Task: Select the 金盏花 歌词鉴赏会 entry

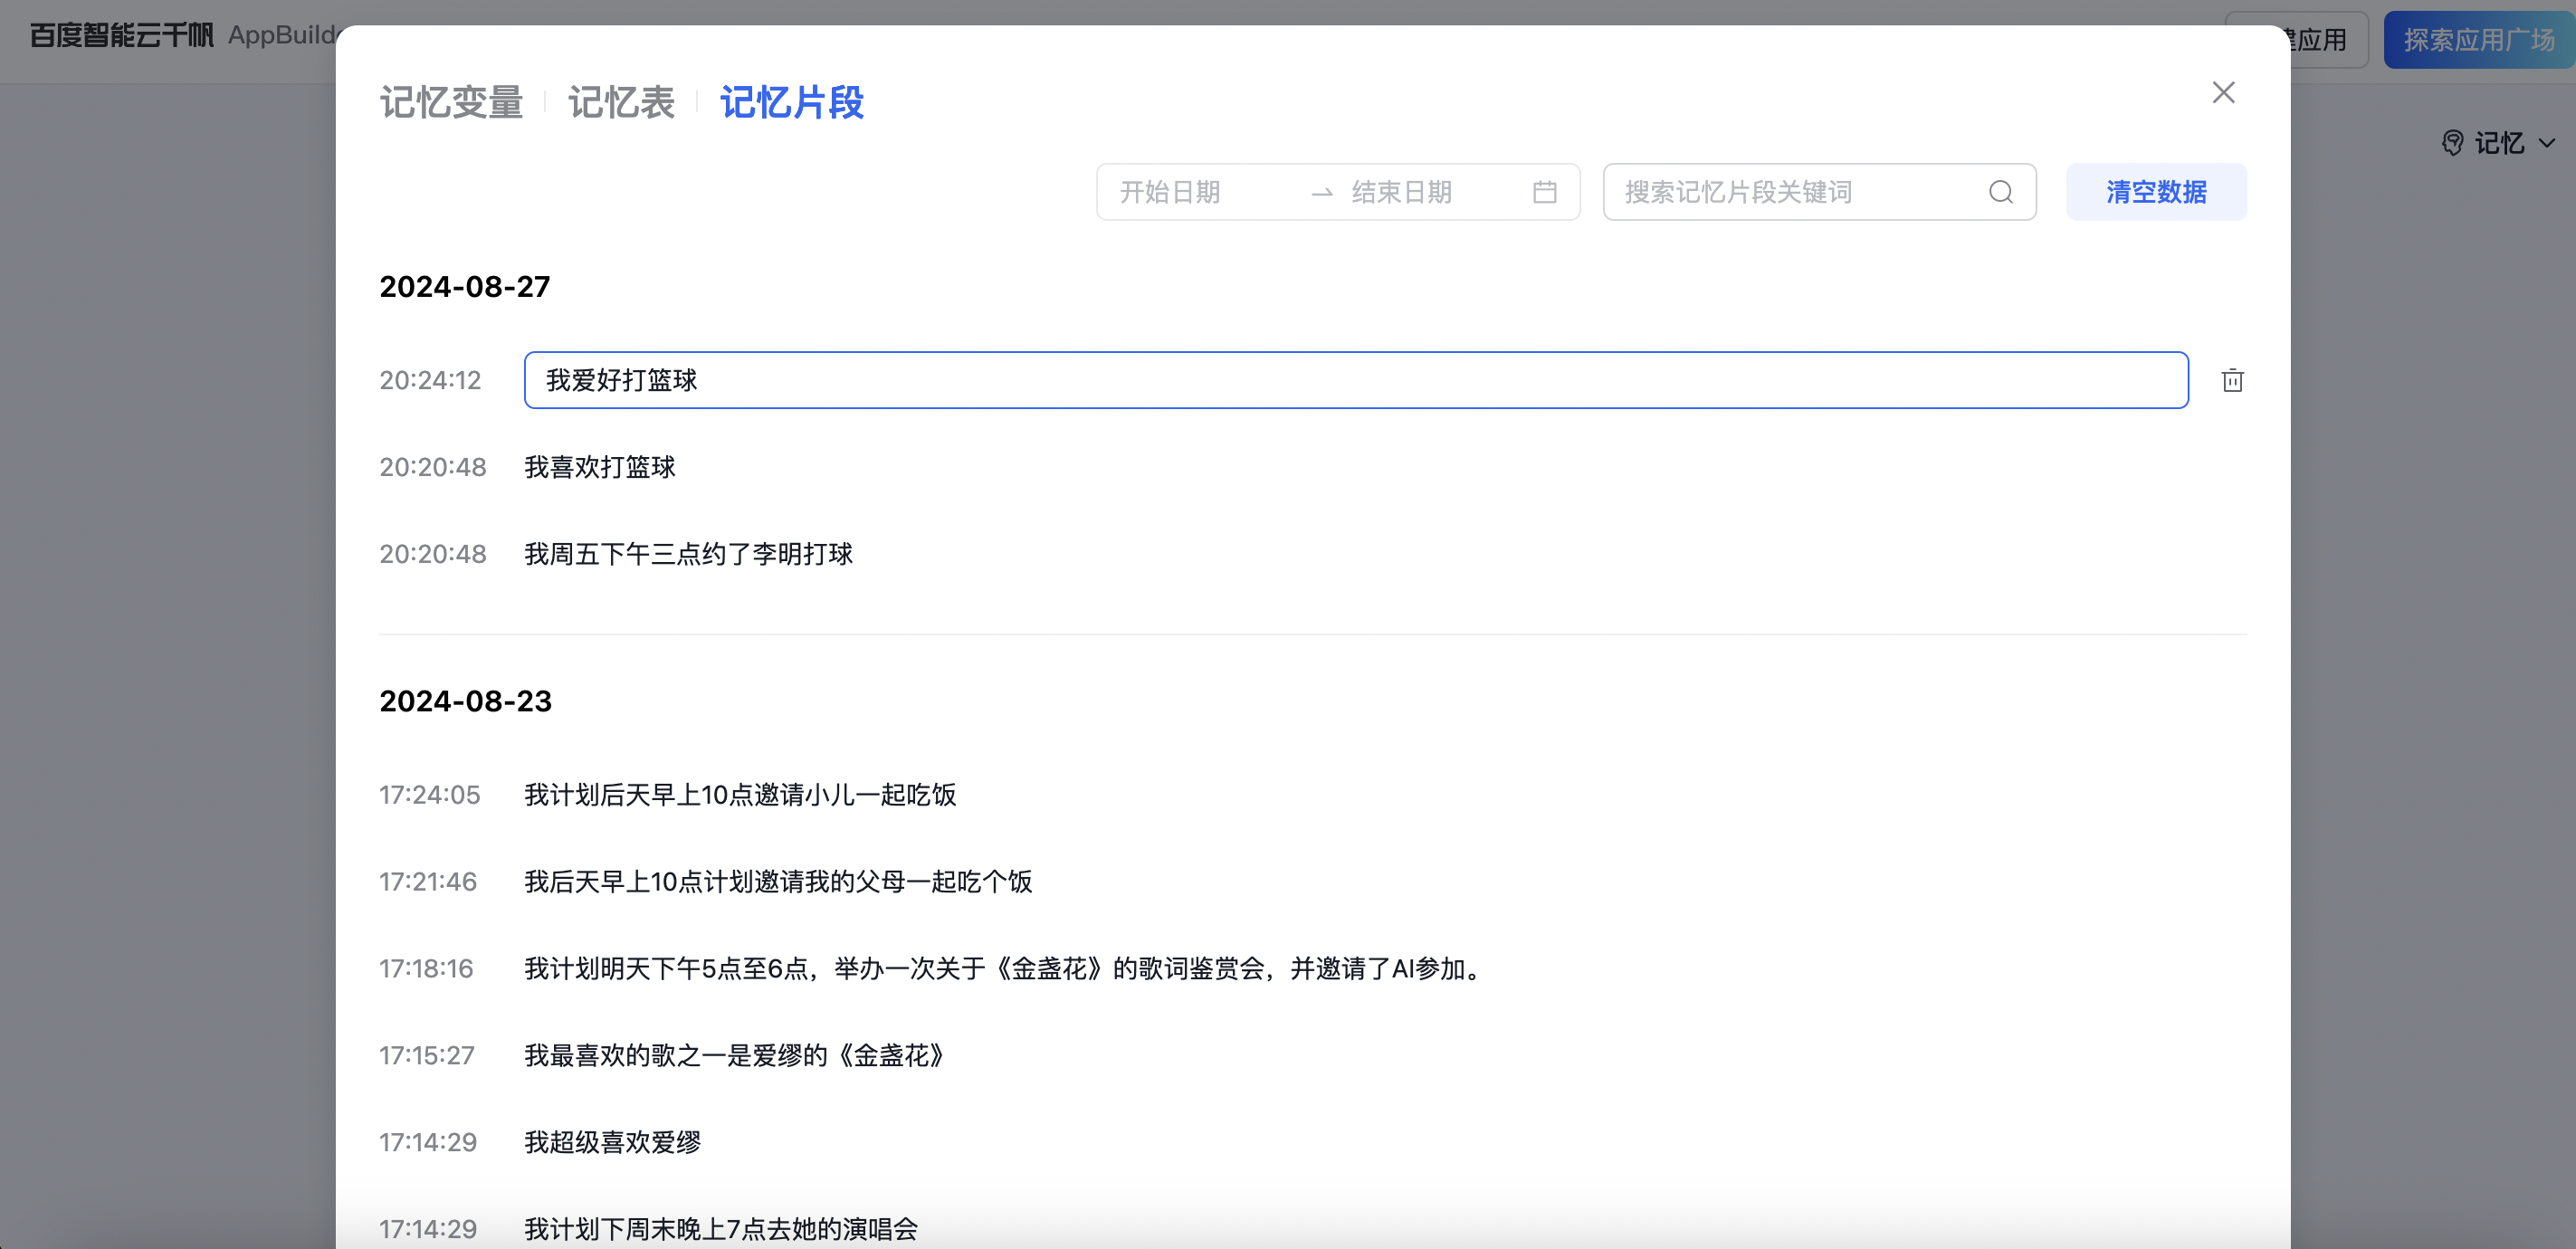Action: click(1006, 969)
